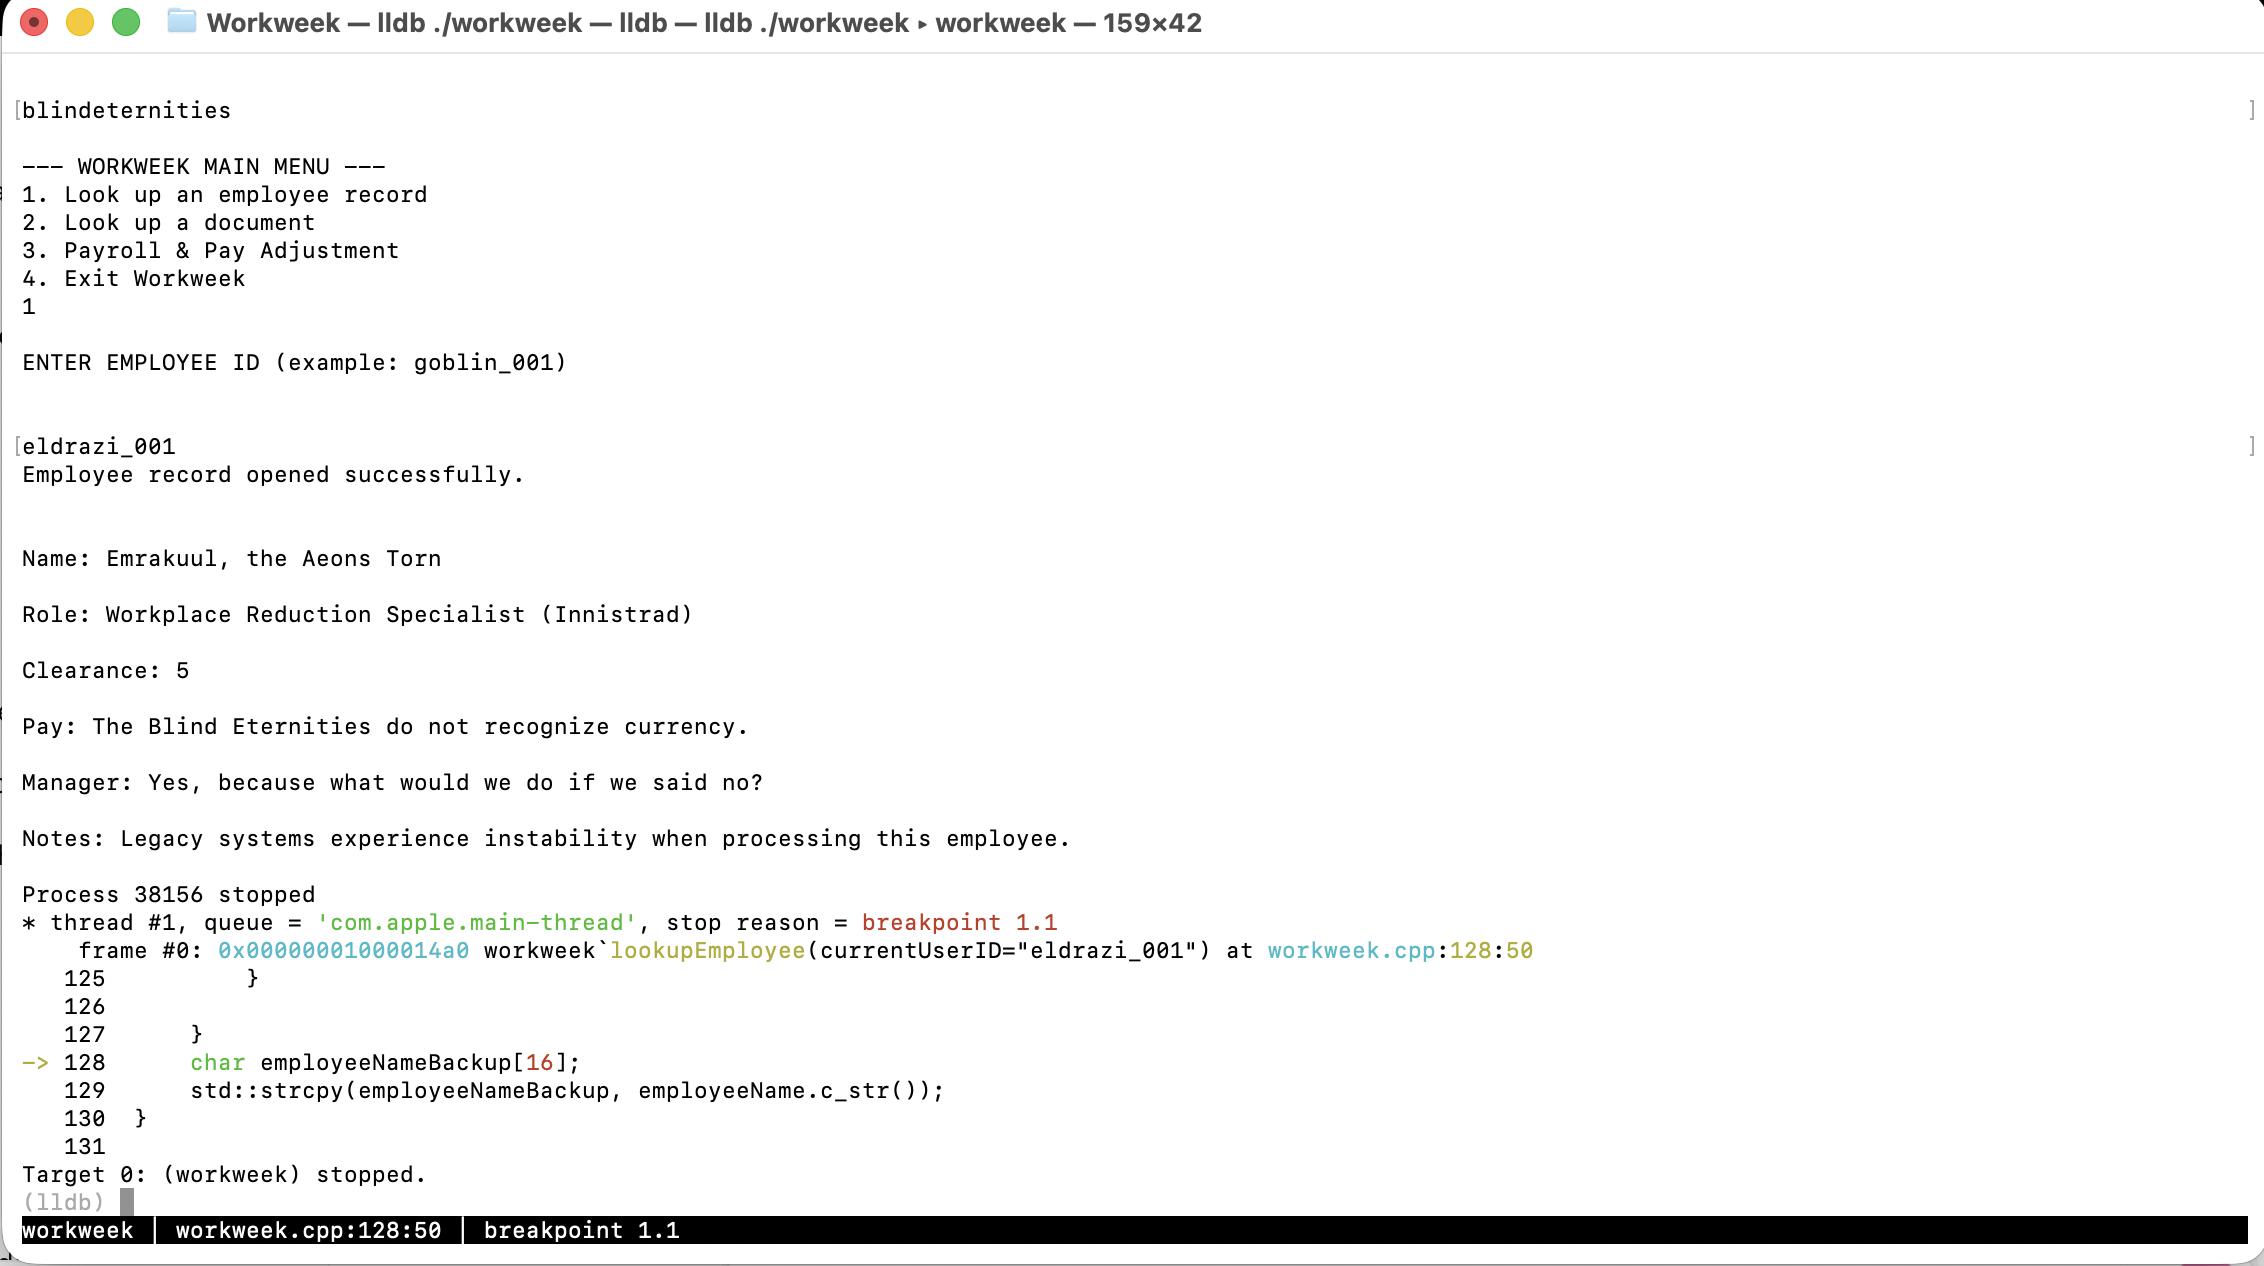2264x1266 pixels.
Task: Click the 'Notes: Legacy systems experience instability' line
Action: point(547,838)
